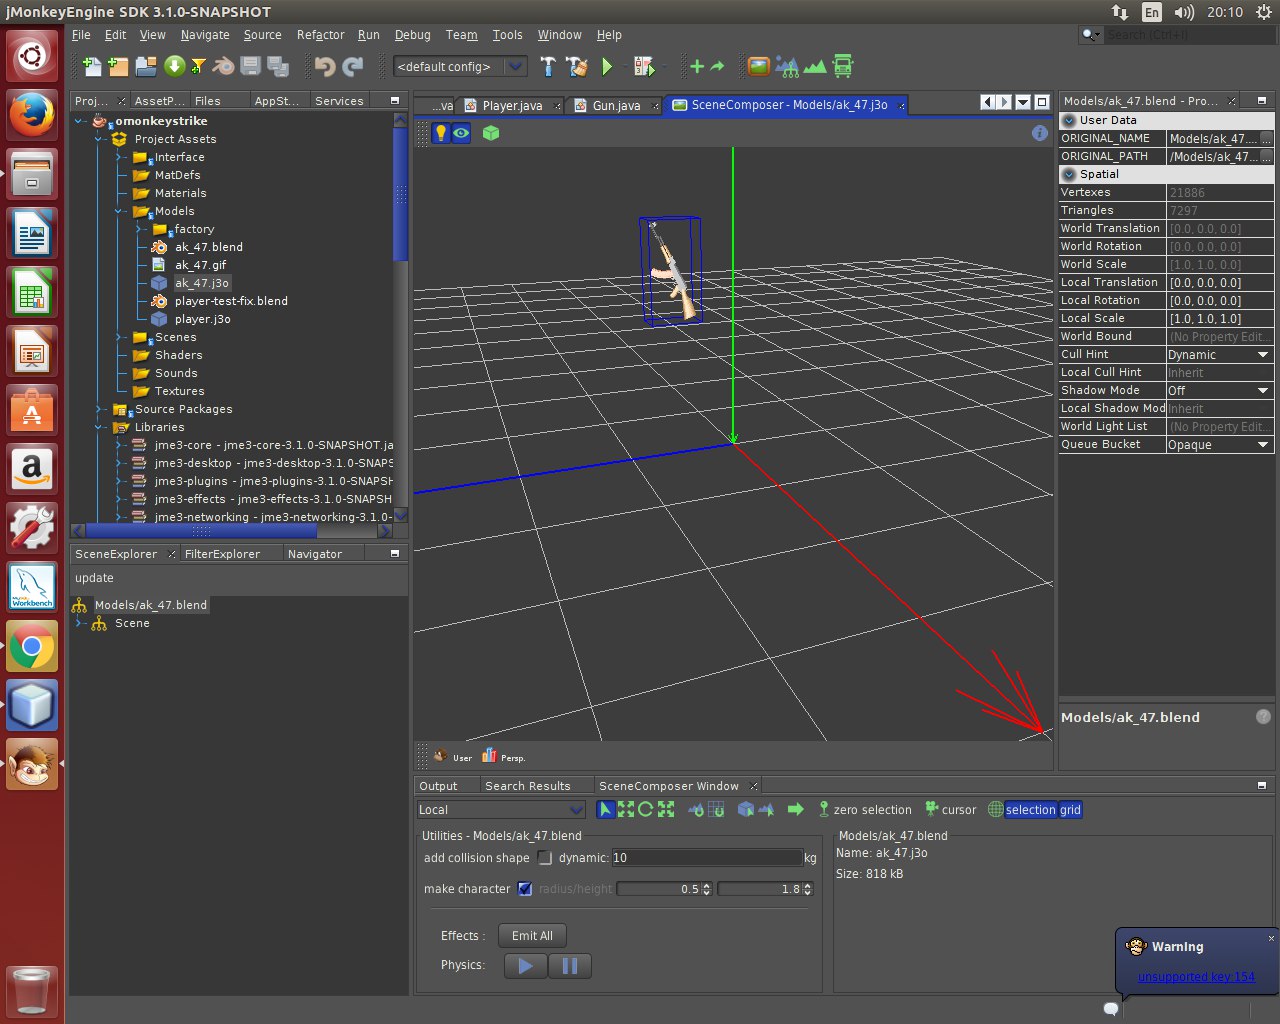Toggle the User view button
The height and width of the screenshot is (1024, 1280).
[453, 756]
